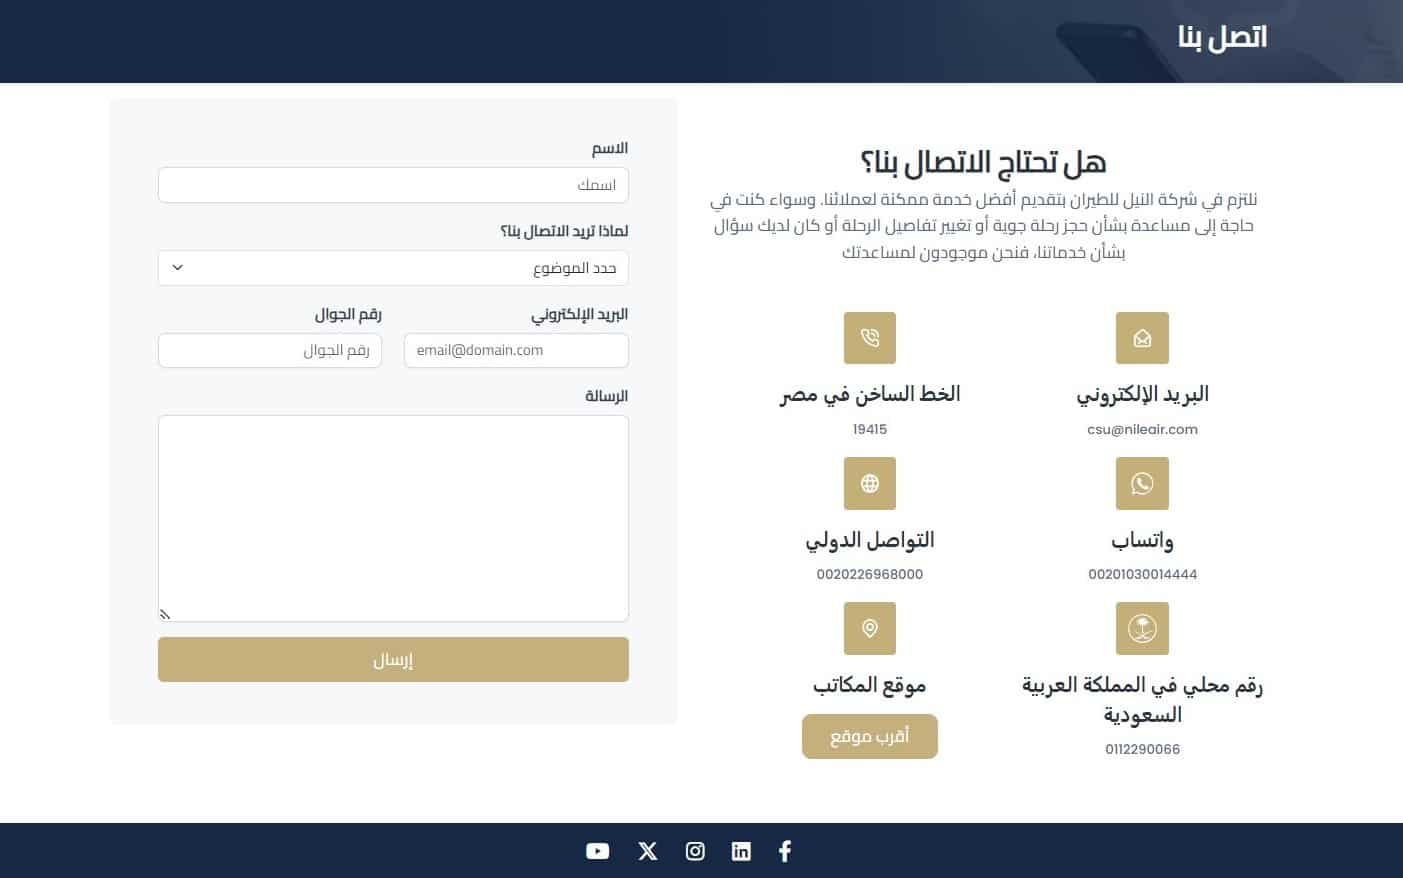Click the hotline phone icon tile
The height and width of the screenshot is (878, 1403).
[x=870, y=338]
